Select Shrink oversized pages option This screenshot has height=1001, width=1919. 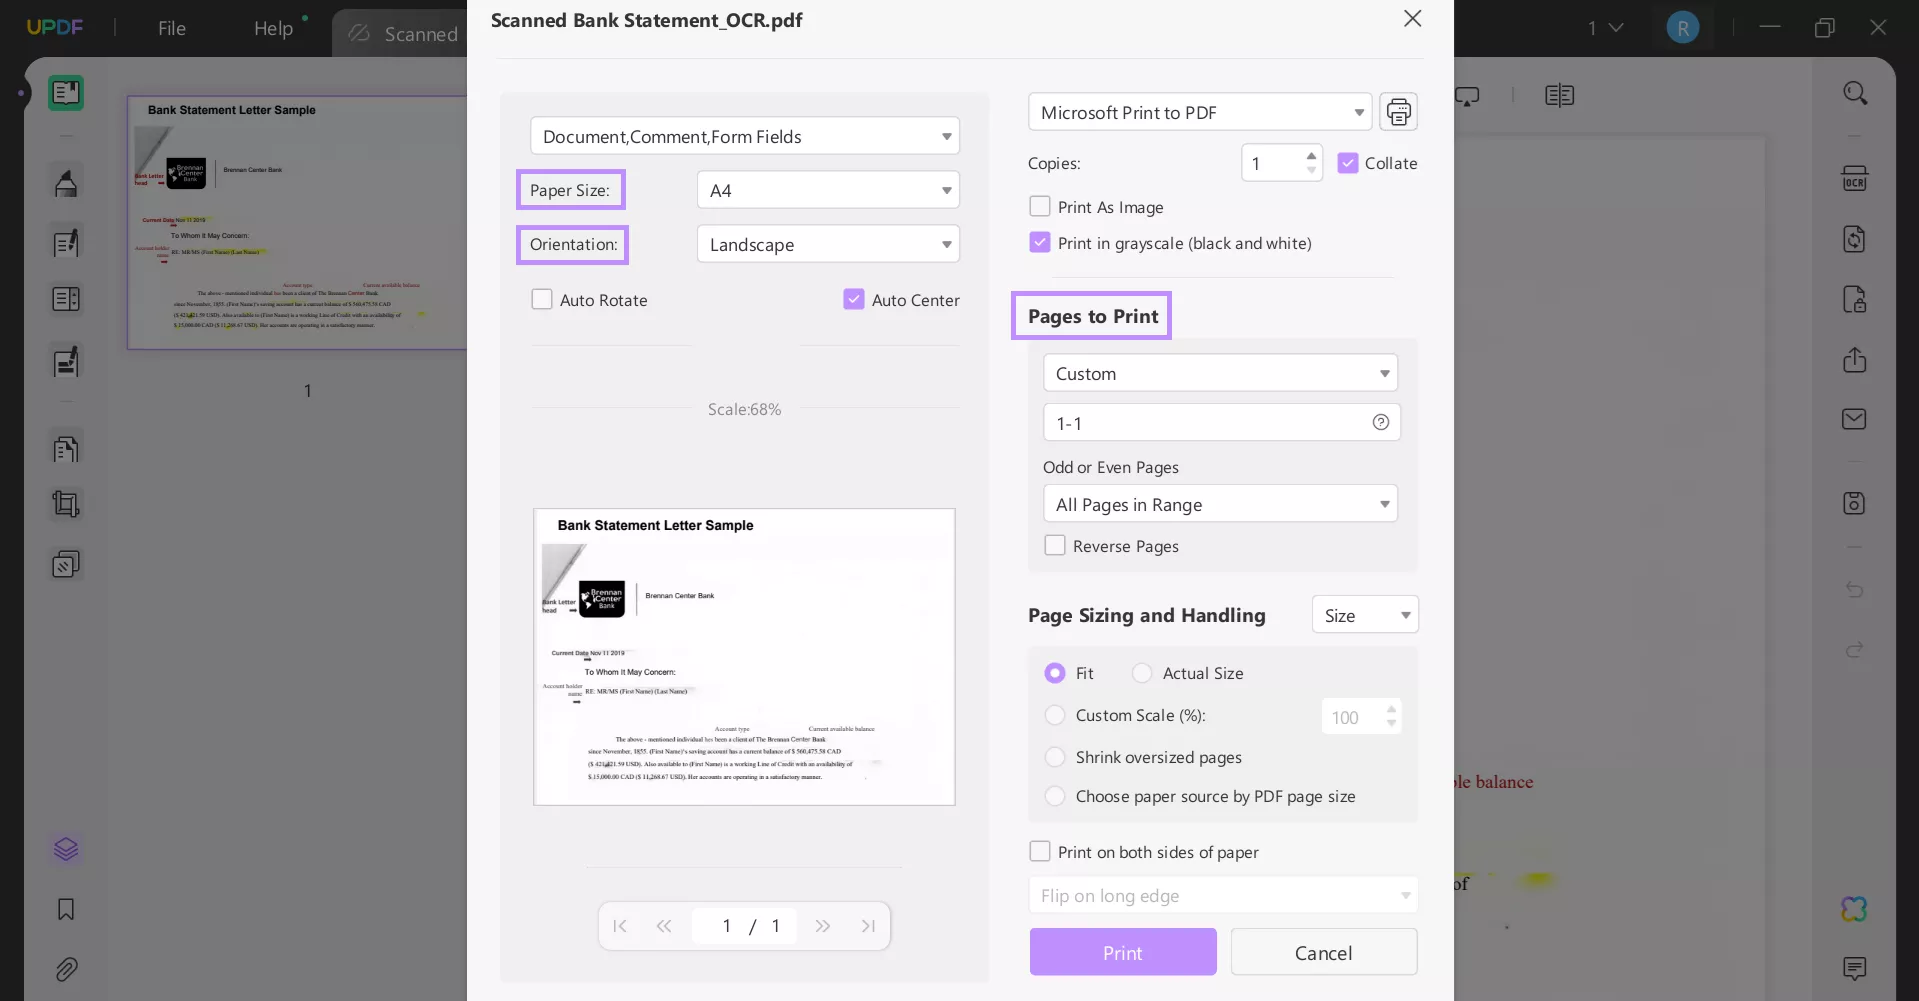pos(1055,757)
